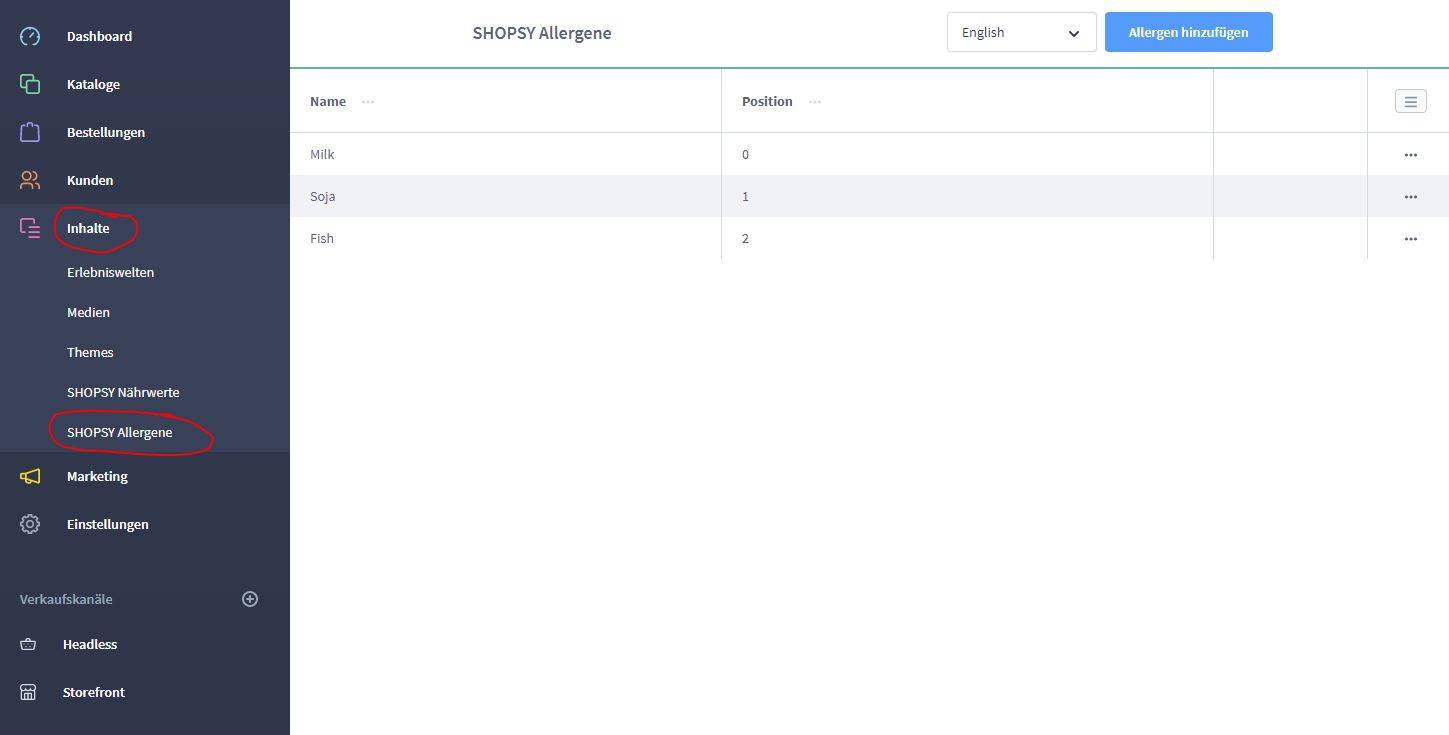
Task: Go to Medien submenu
Action: pyautogui.click(x=88, y=312)
